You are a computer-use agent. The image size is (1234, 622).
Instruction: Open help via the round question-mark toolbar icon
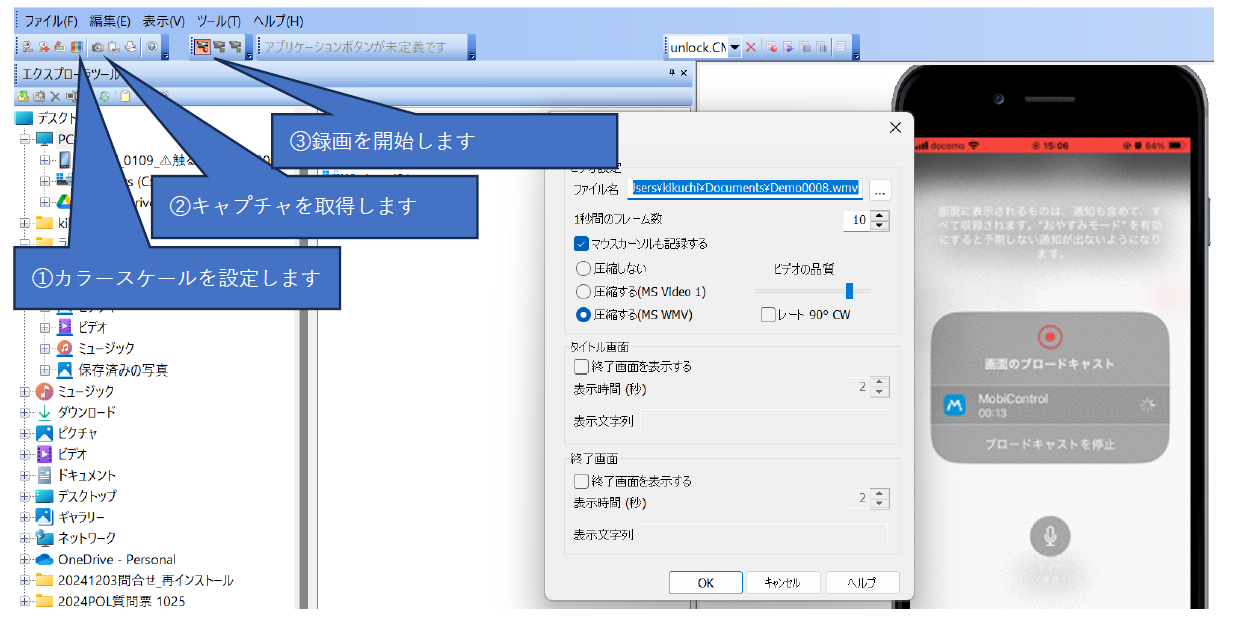(152, 47)
